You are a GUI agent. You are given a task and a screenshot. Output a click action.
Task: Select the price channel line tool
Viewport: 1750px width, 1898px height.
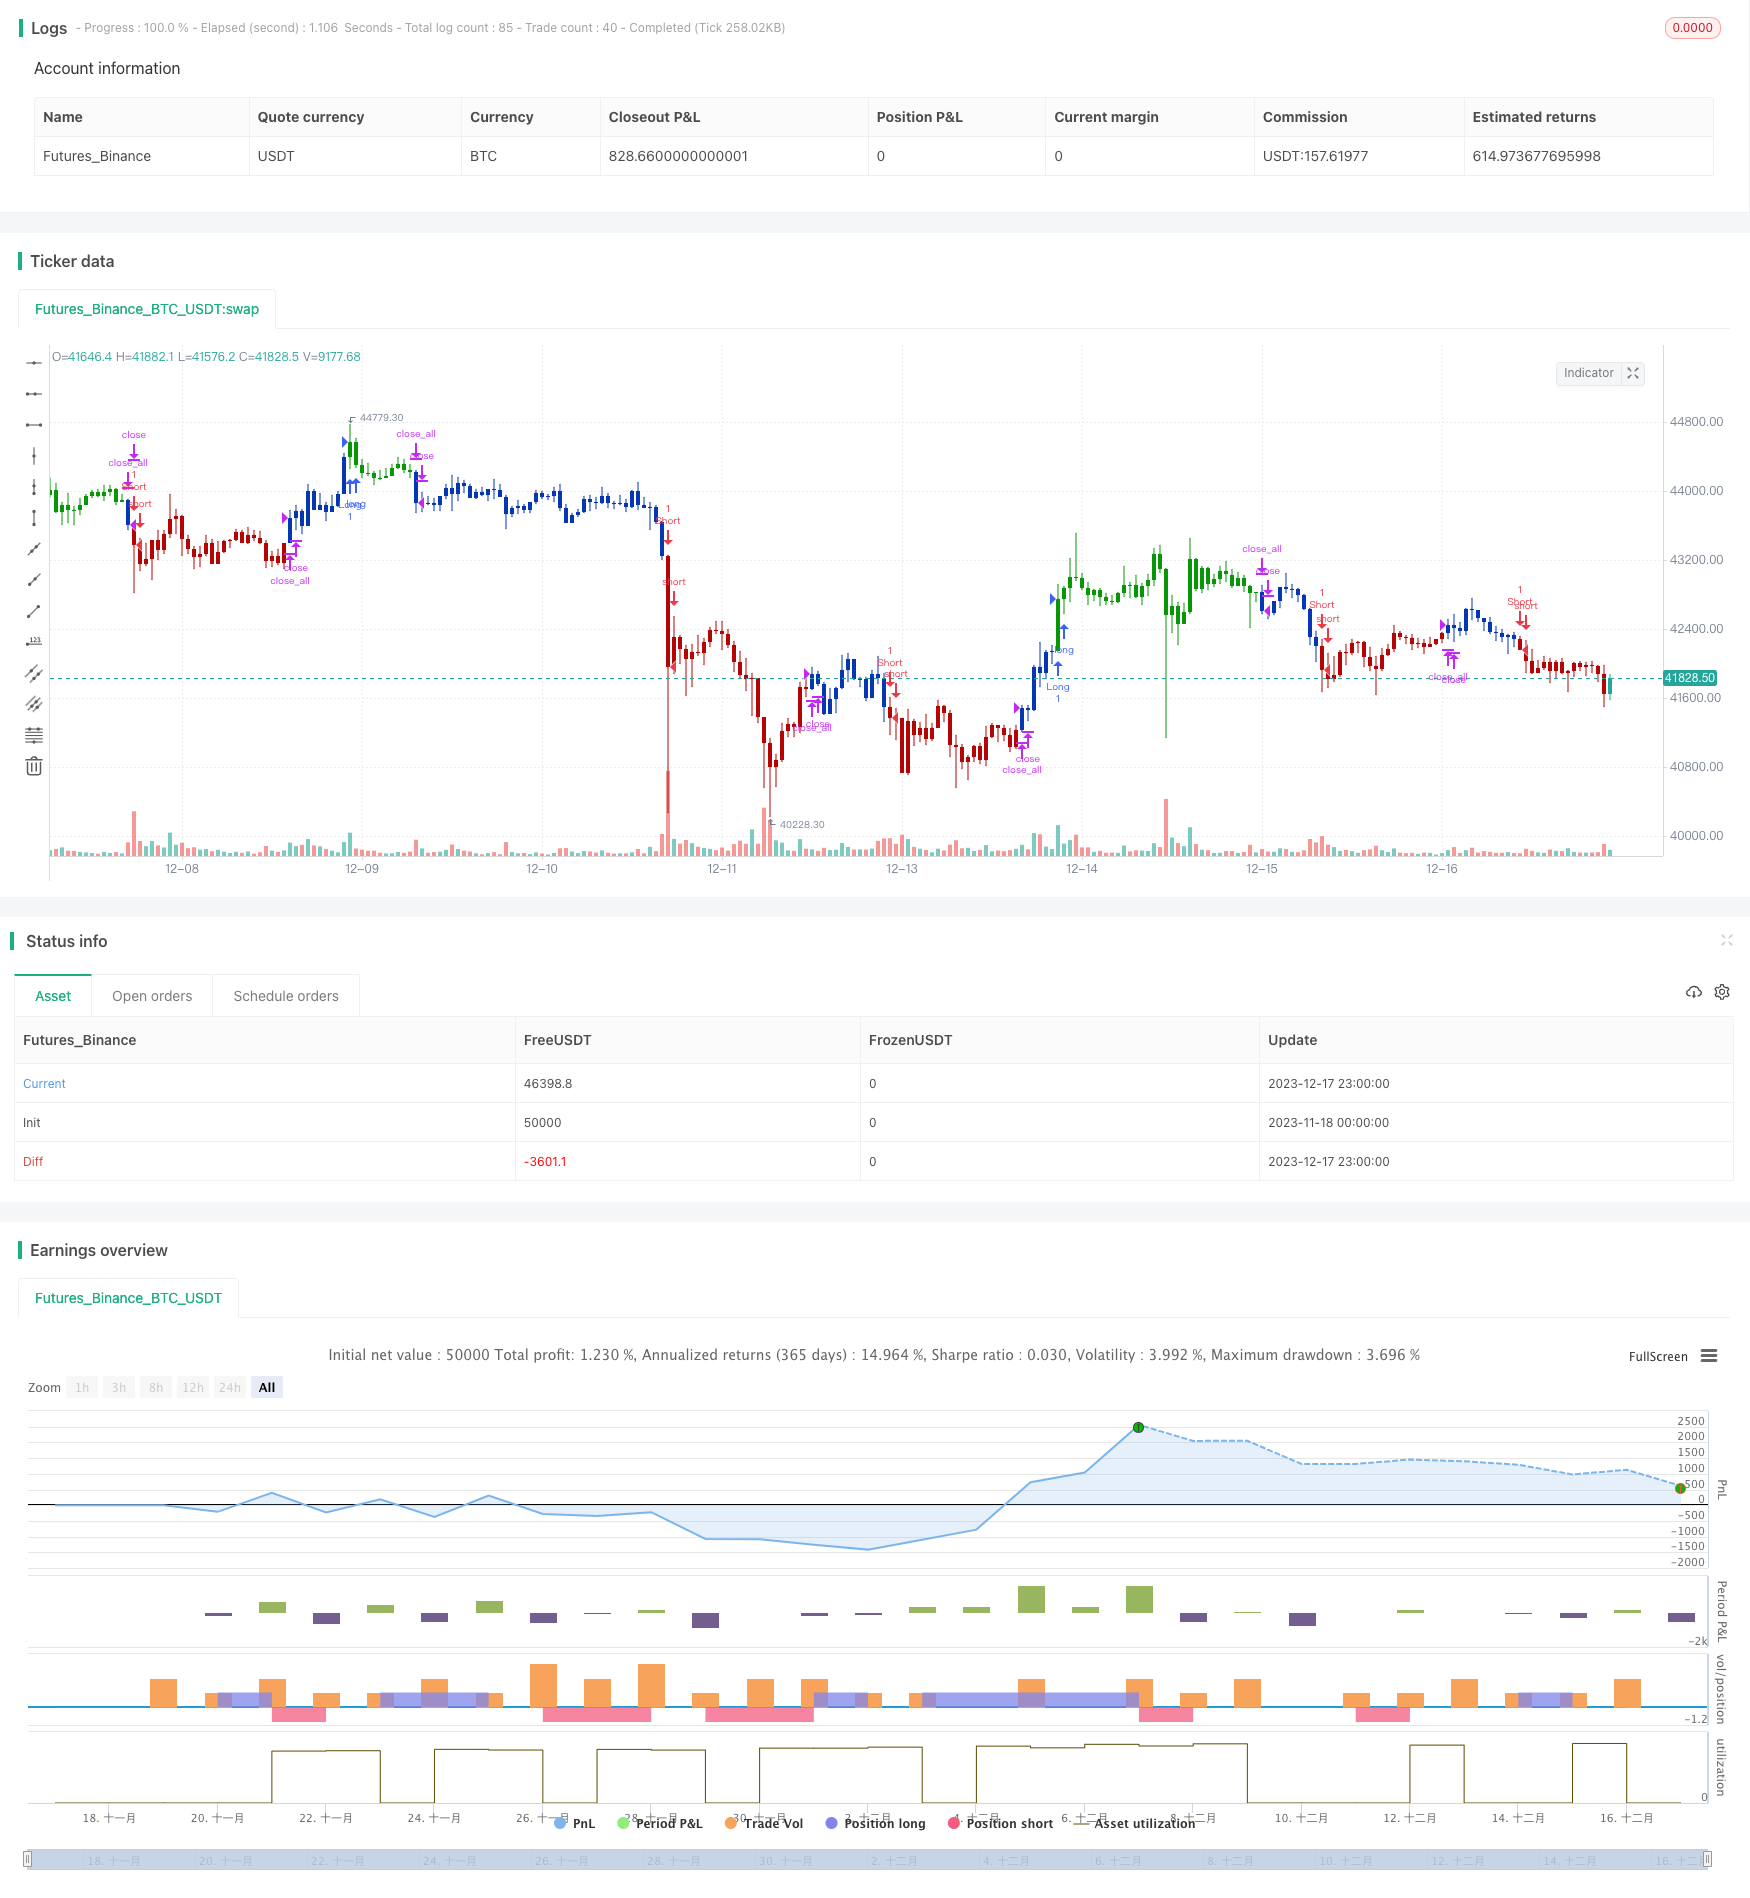34,673
